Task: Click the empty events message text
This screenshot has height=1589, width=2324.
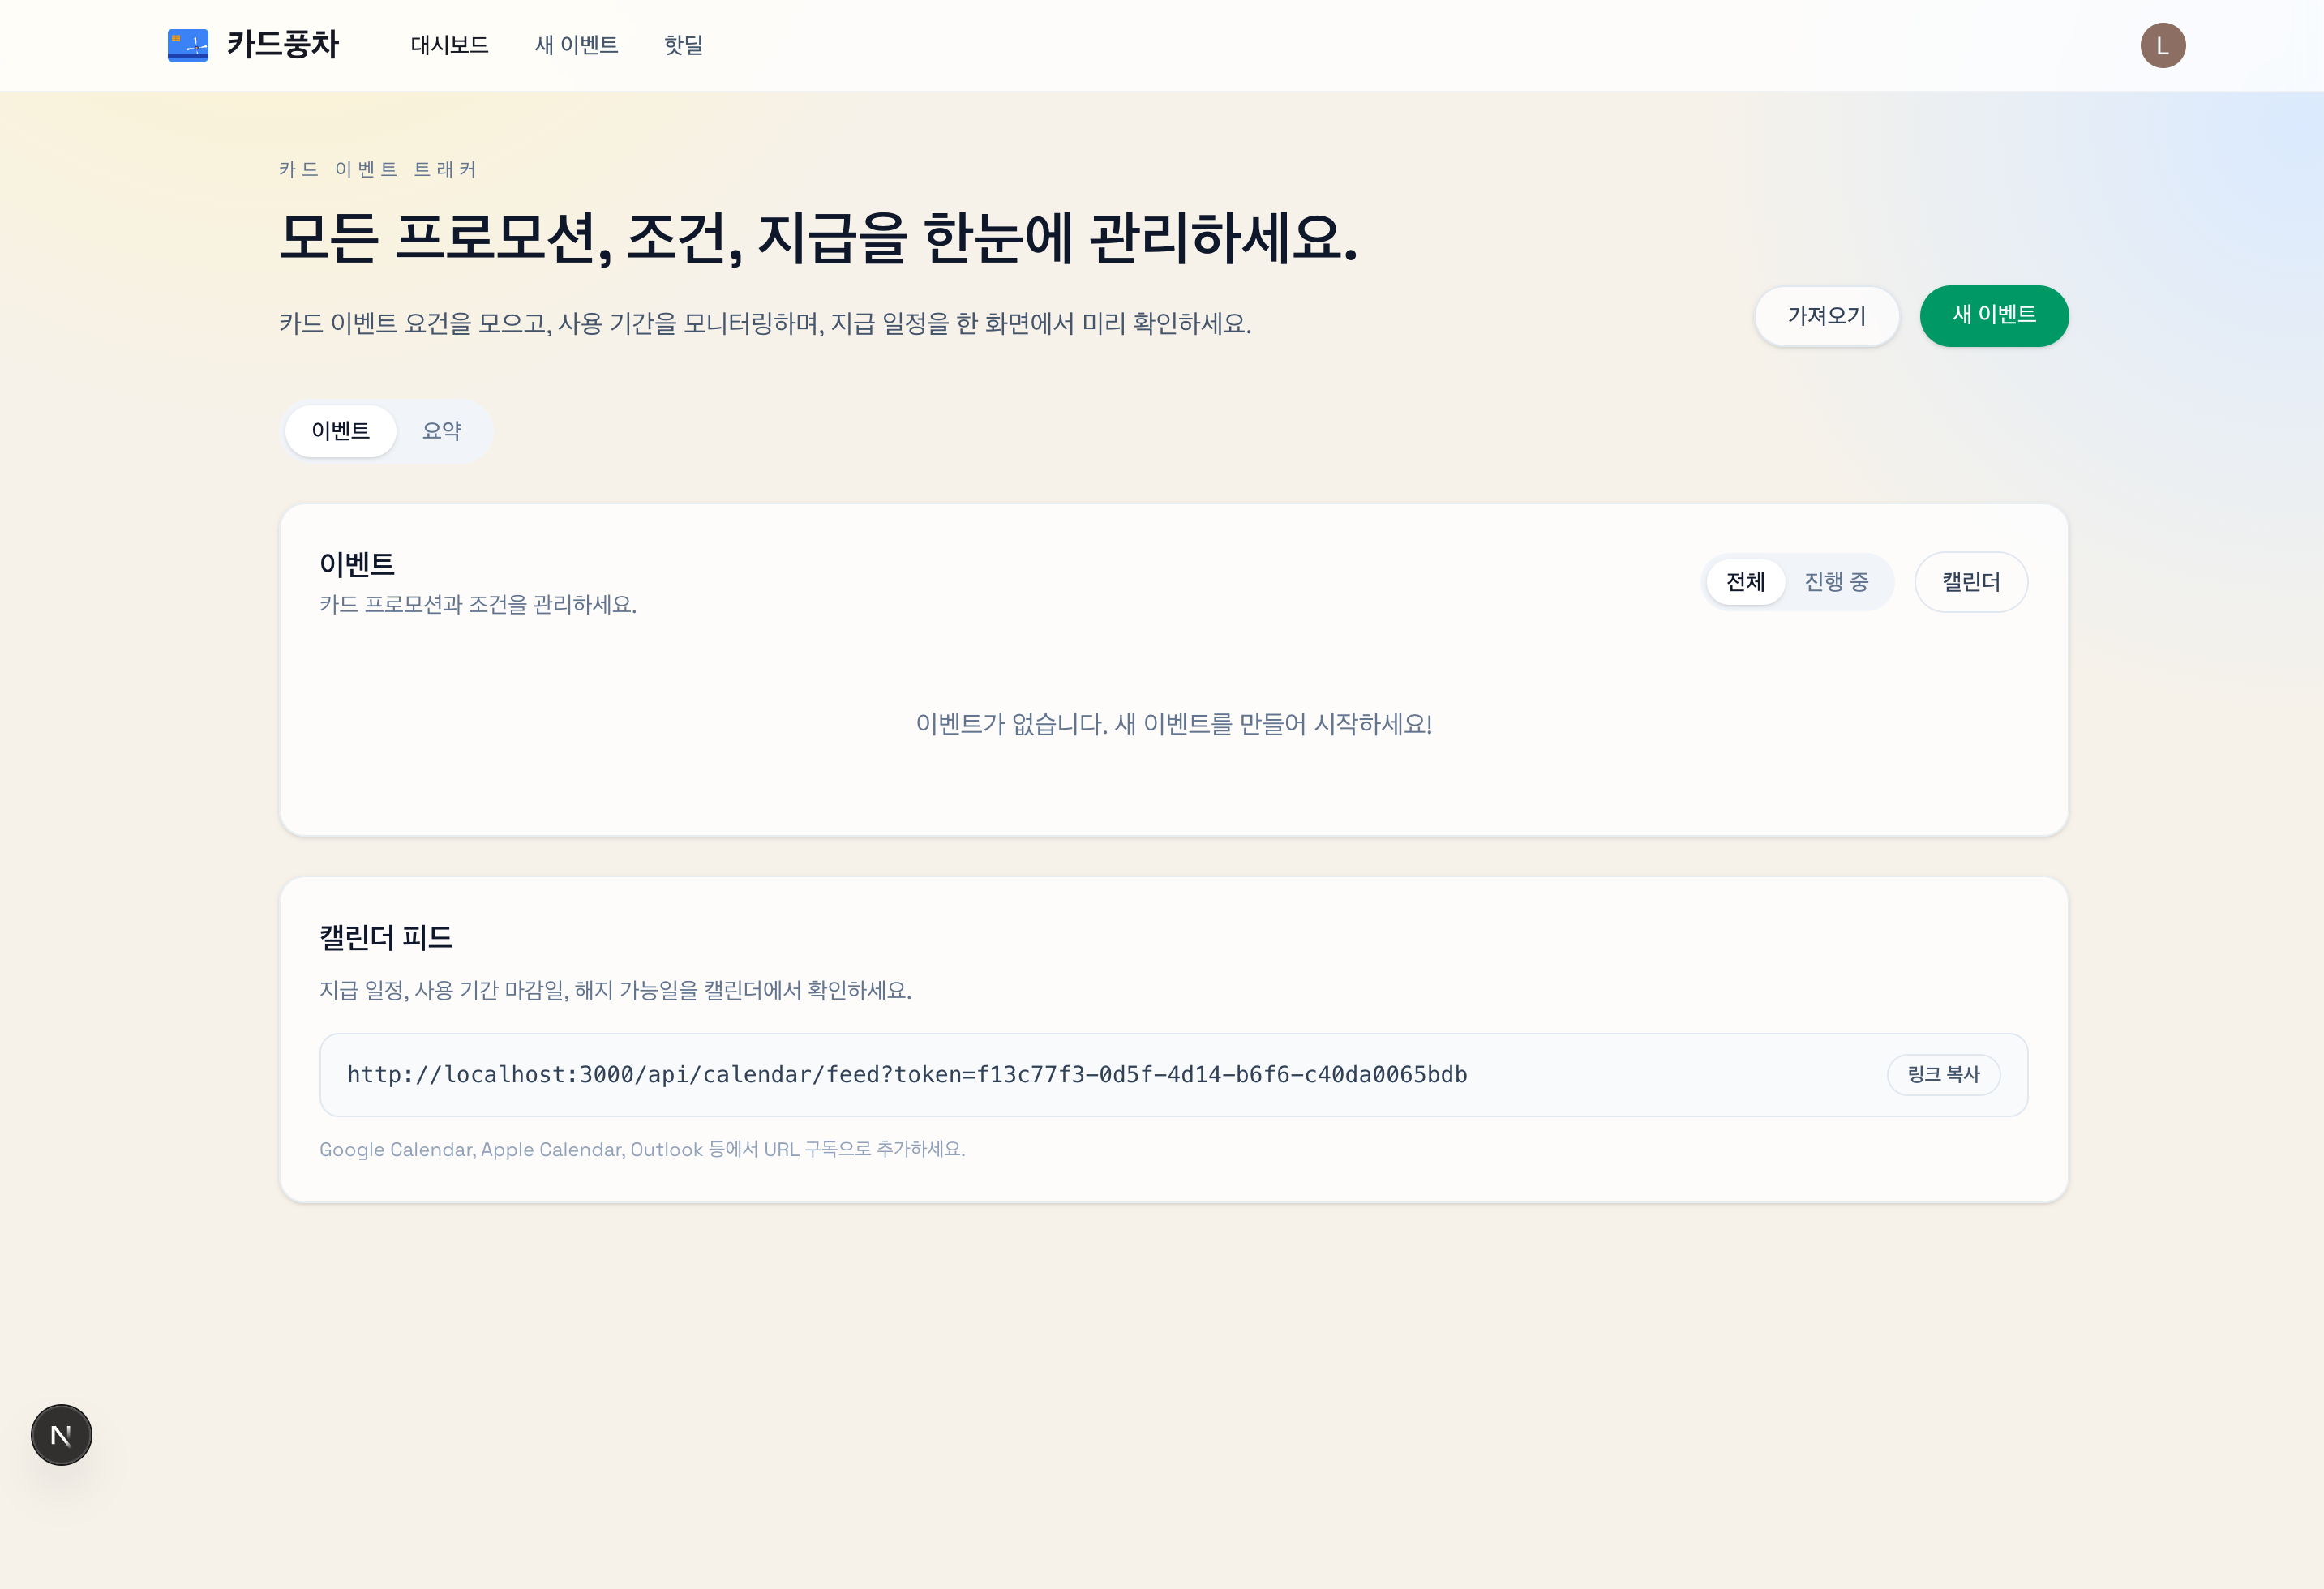Action: (x=1173, y=724)
